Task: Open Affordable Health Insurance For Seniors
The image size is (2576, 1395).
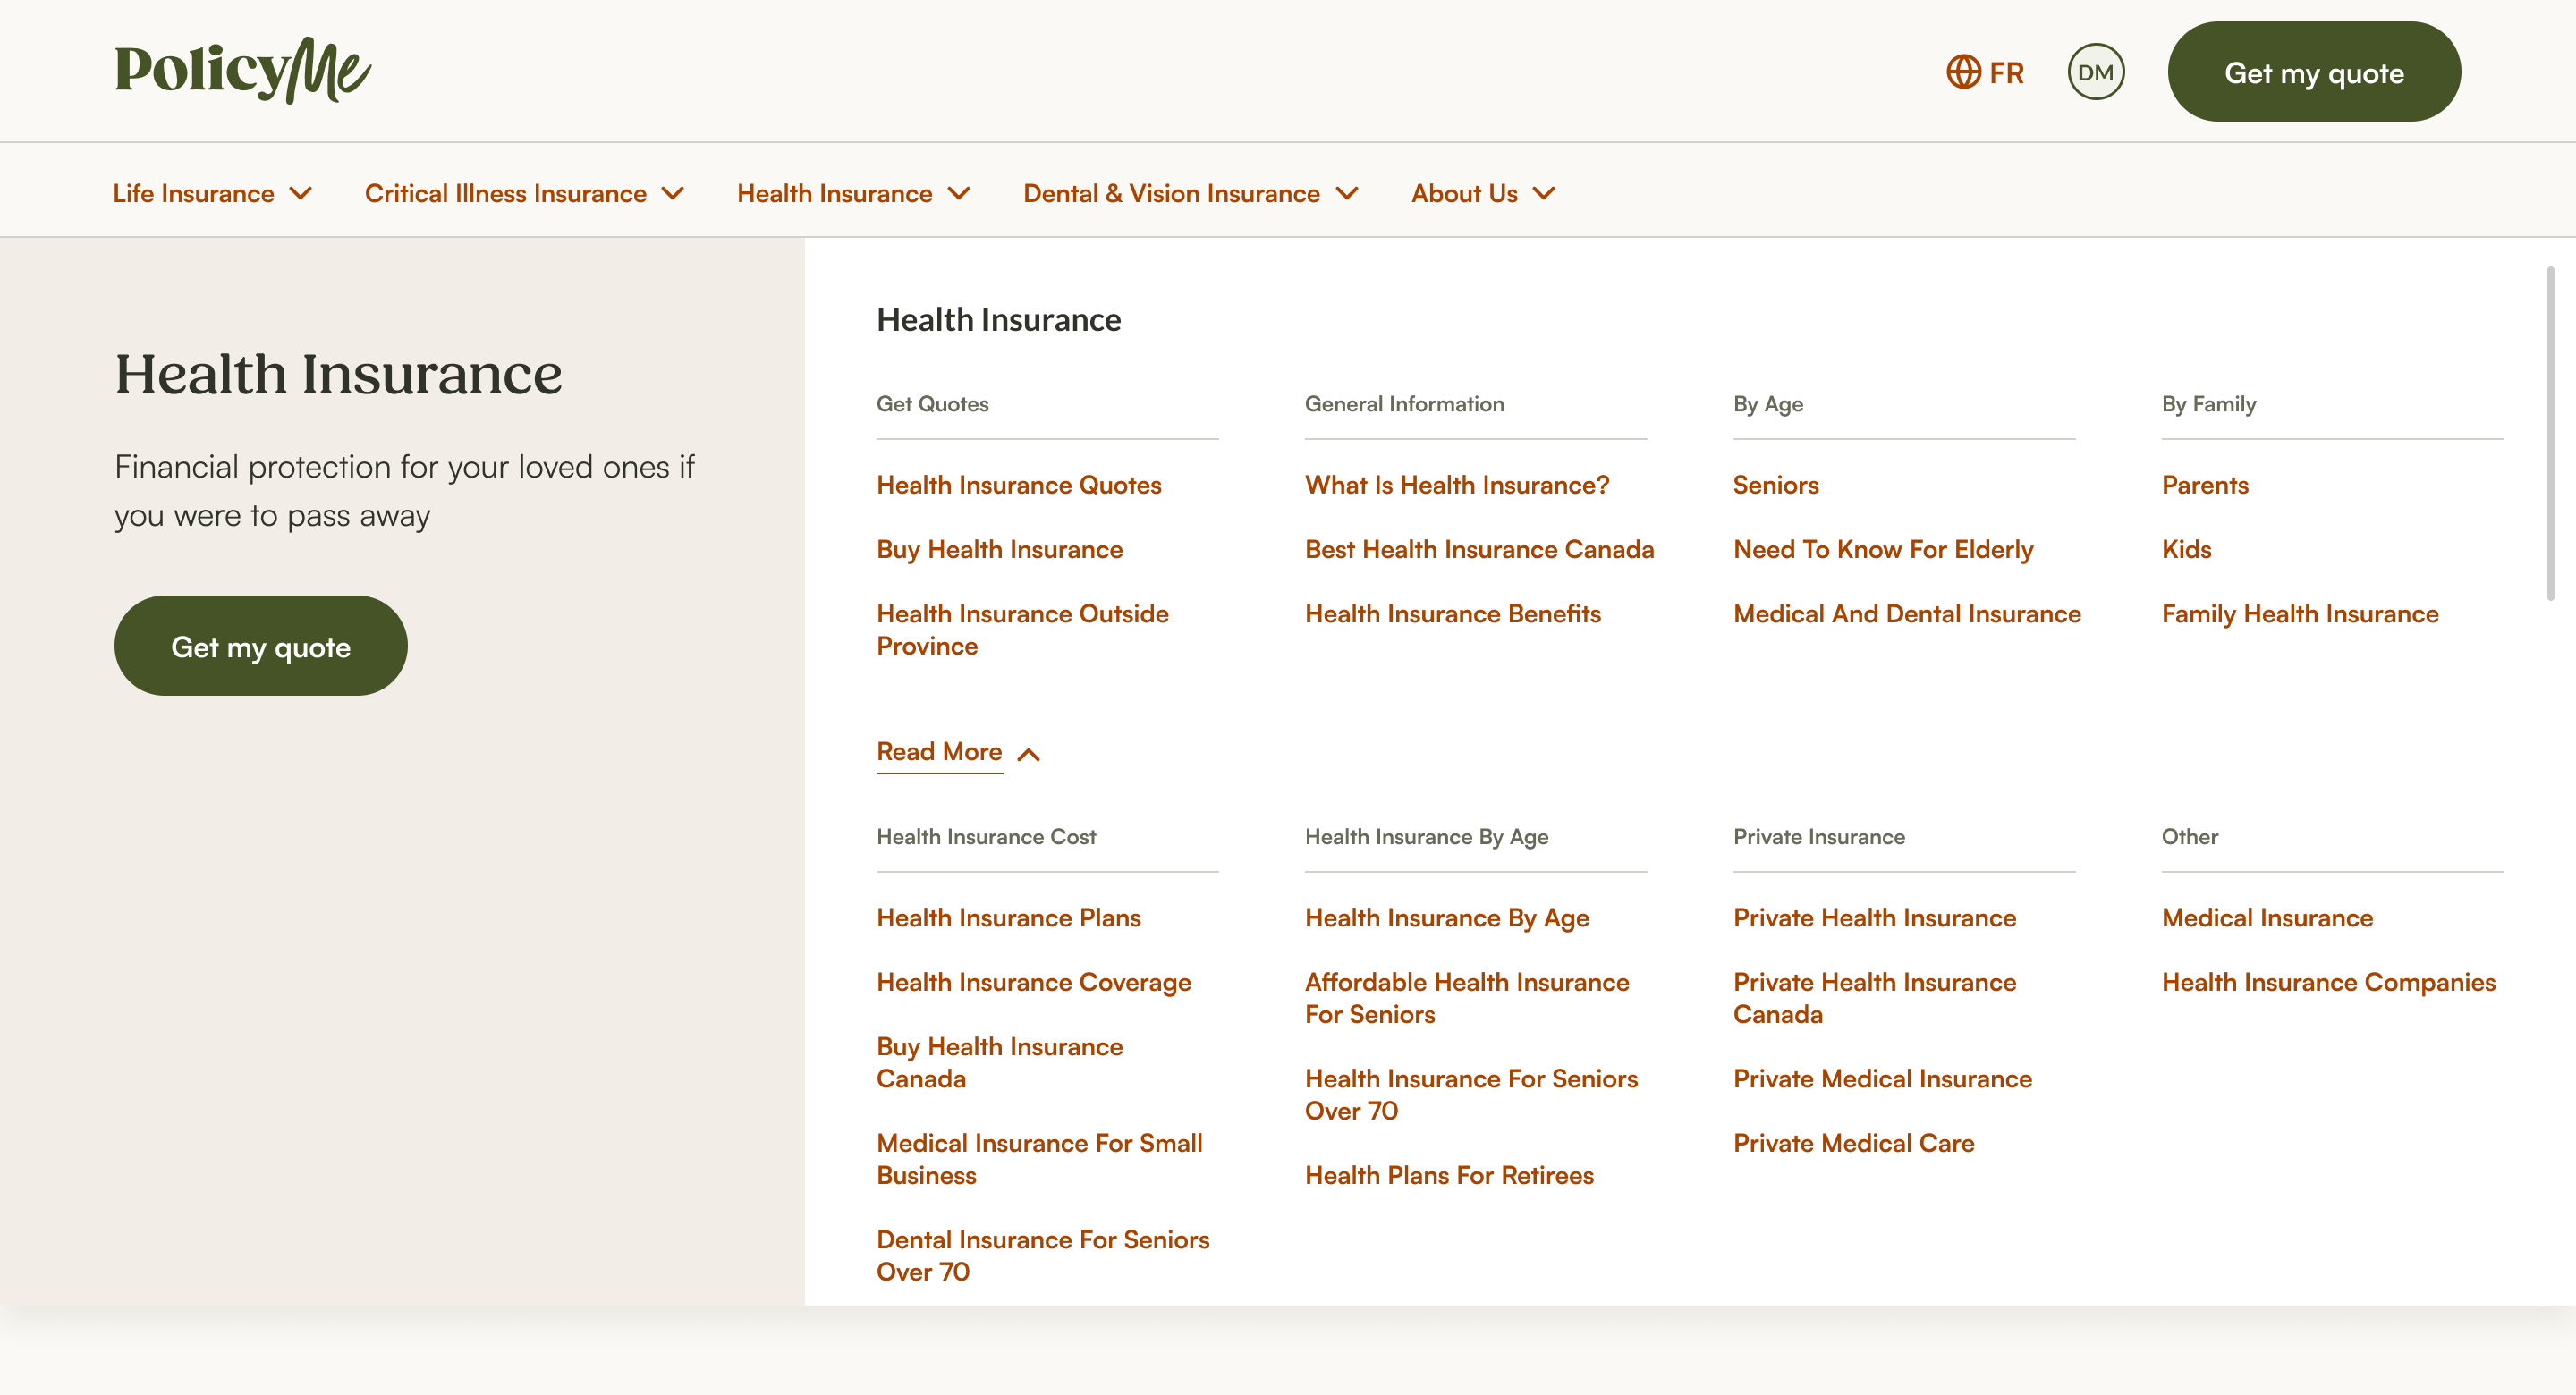Action: coord(1466,998)
